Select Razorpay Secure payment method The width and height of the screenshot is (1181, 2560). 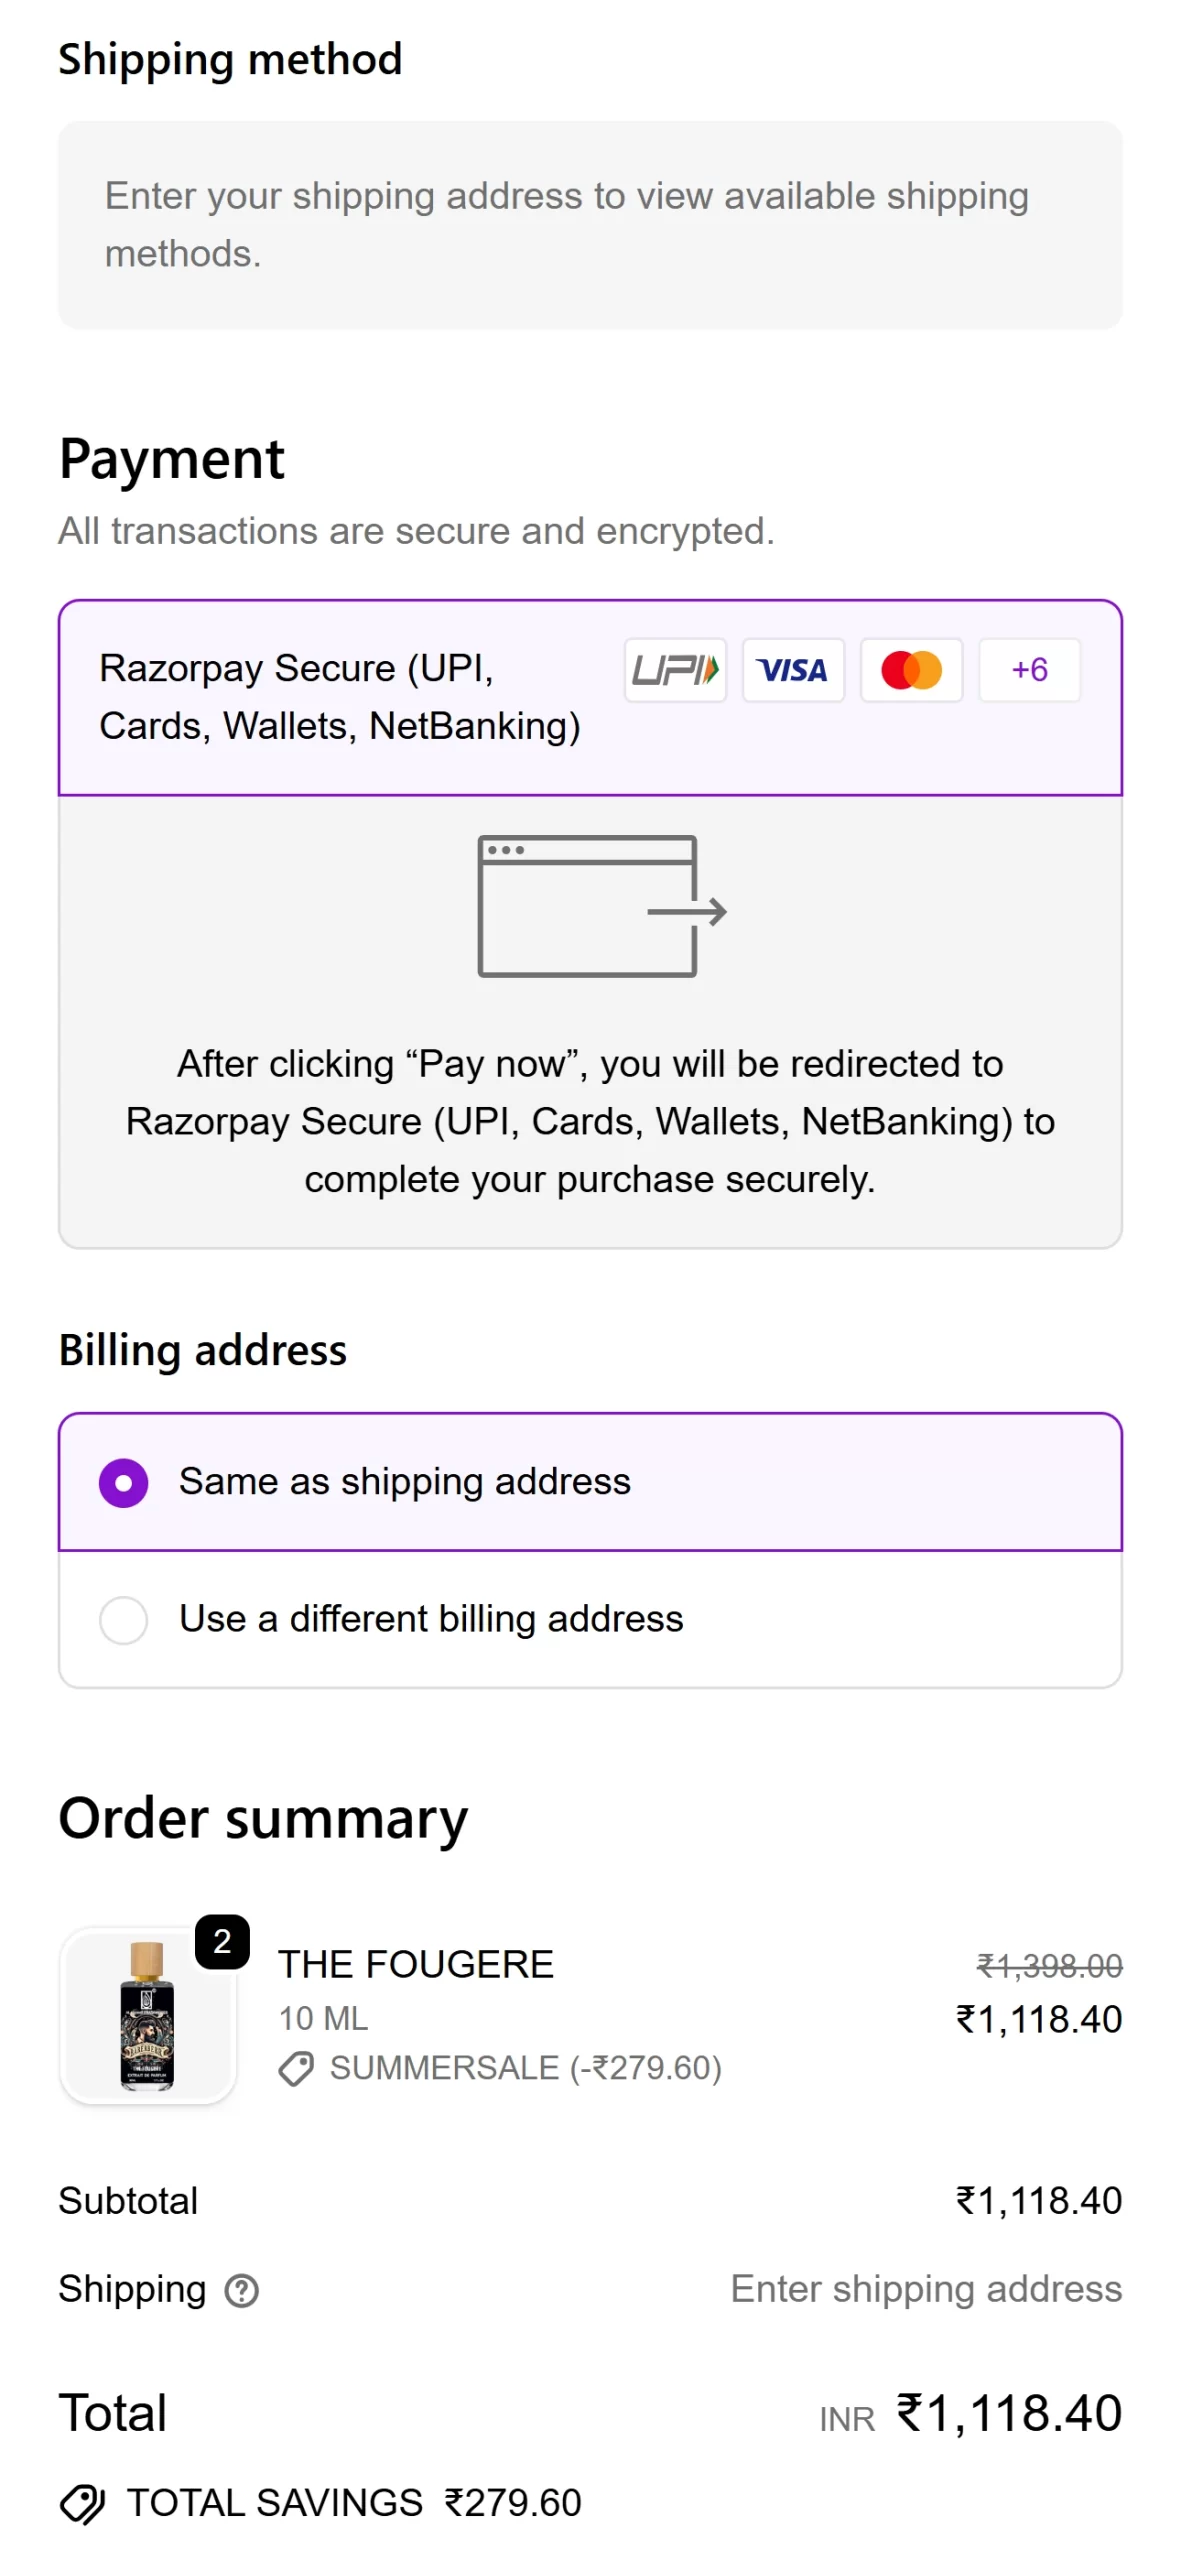(x=340, y=697)
